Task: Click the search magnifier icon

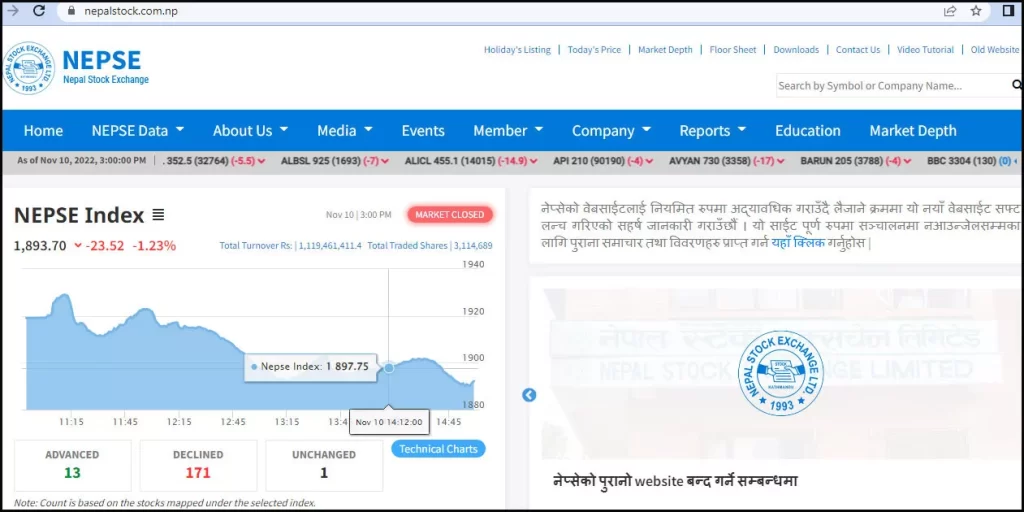Action: click(x=1017, y=85)
